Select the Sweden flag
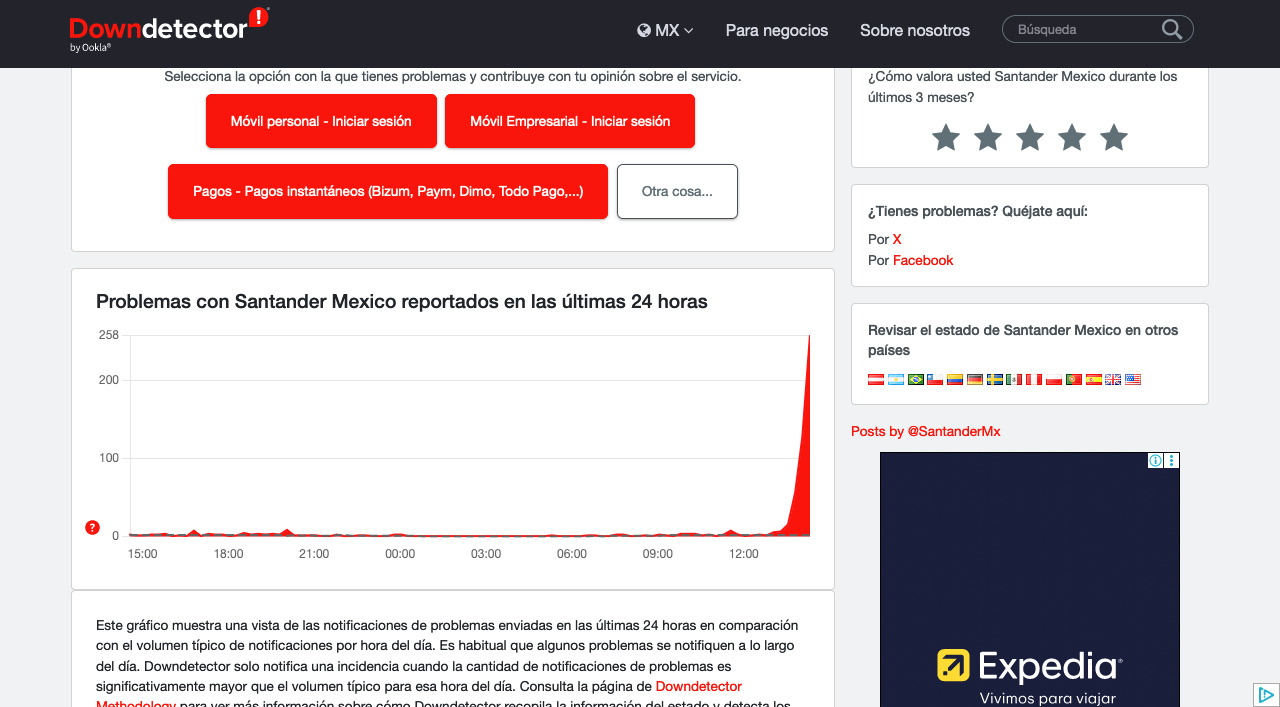 (x=995, y=379)
